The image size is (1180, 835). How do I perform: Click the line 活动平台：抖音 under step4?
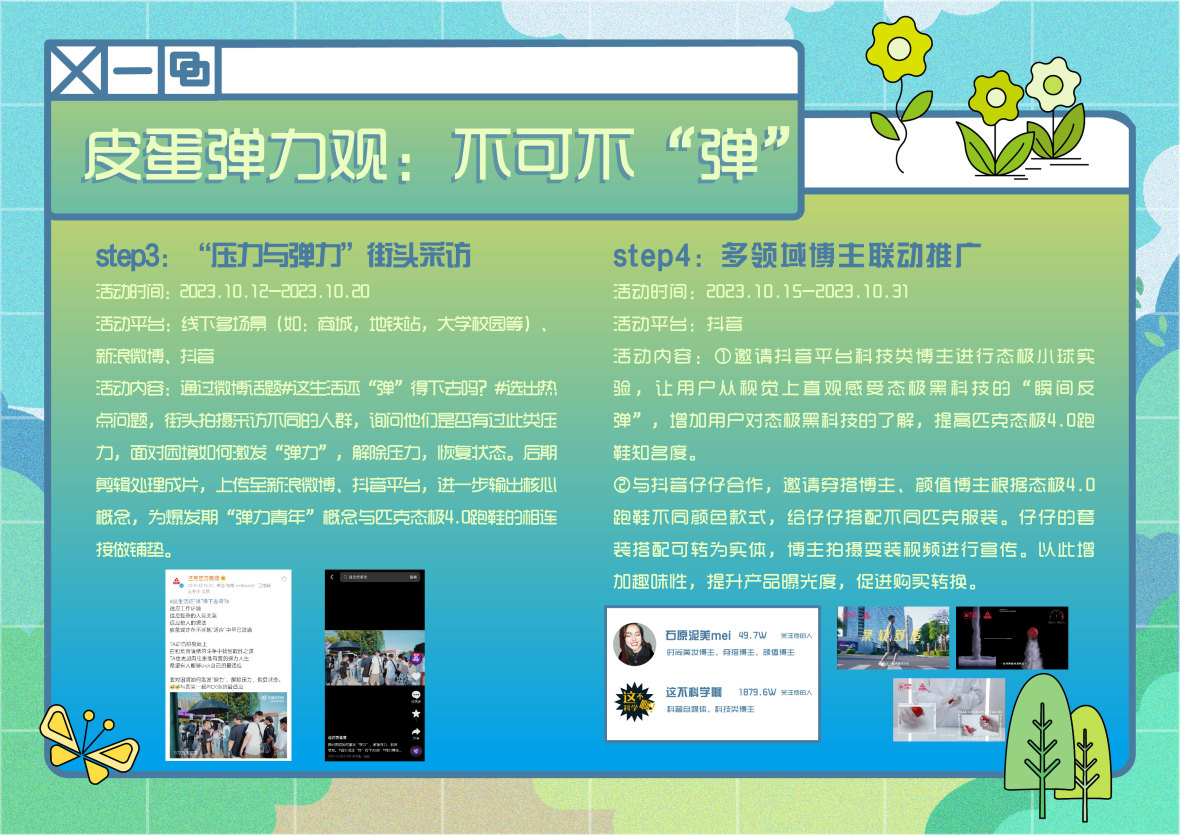678,323
